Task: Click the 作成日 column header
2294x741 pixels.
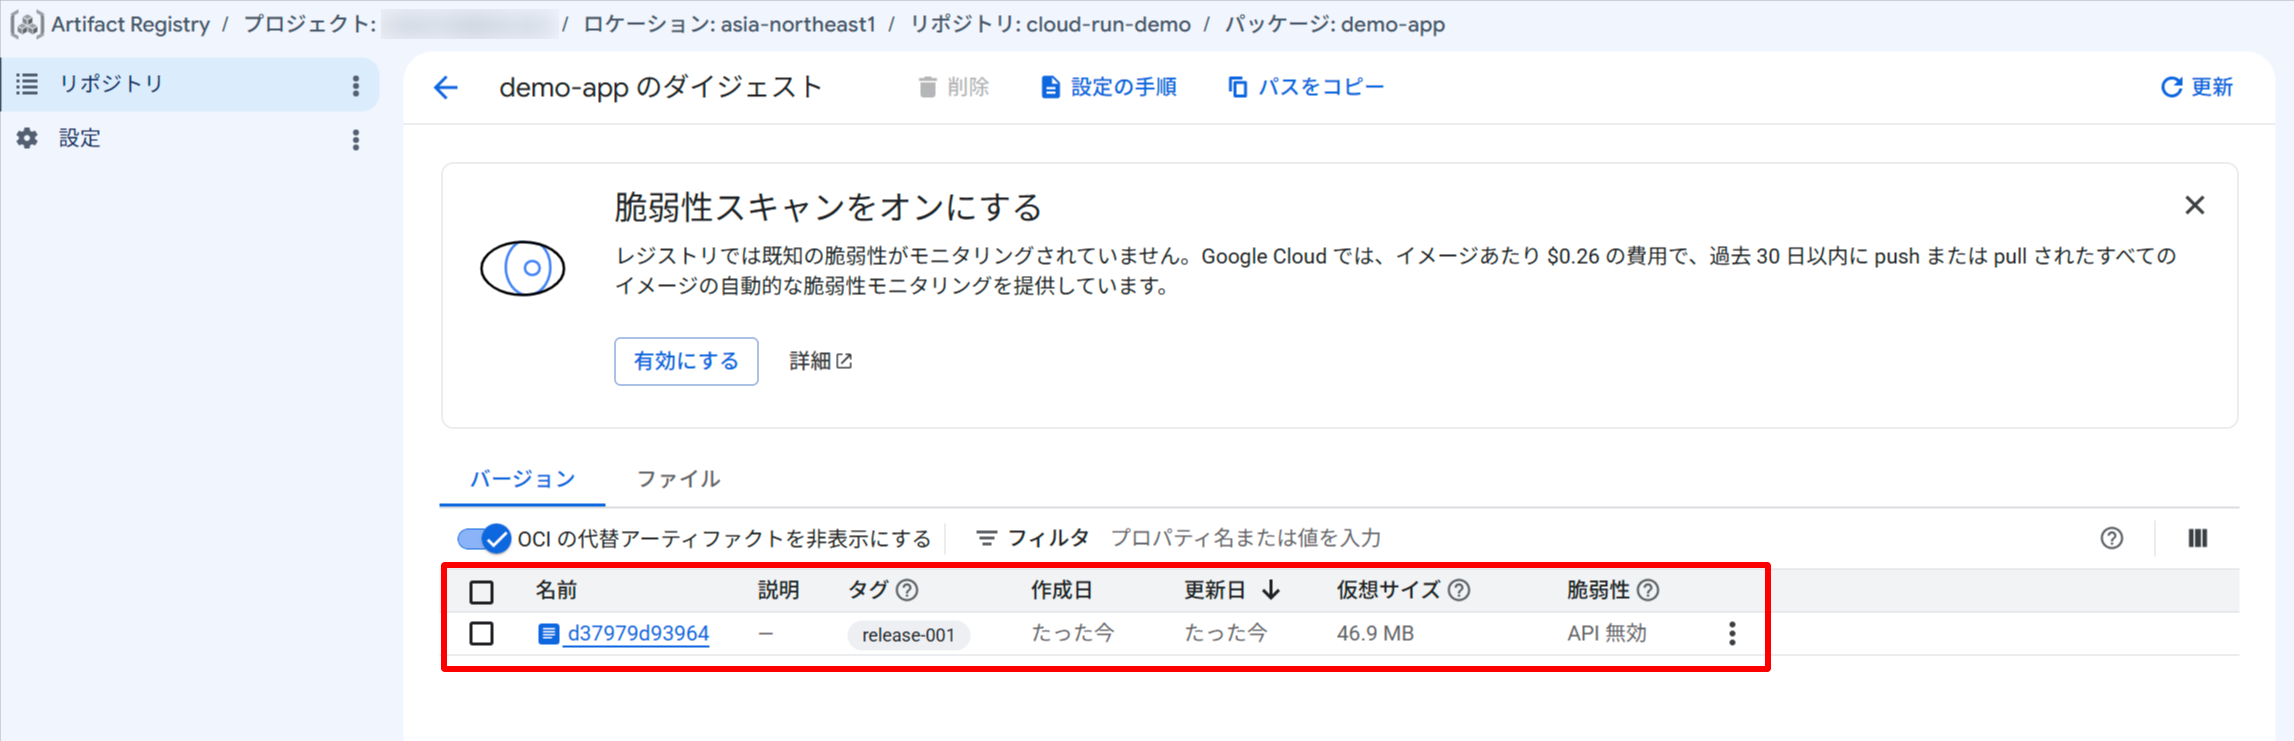Action: [1062, 590]
